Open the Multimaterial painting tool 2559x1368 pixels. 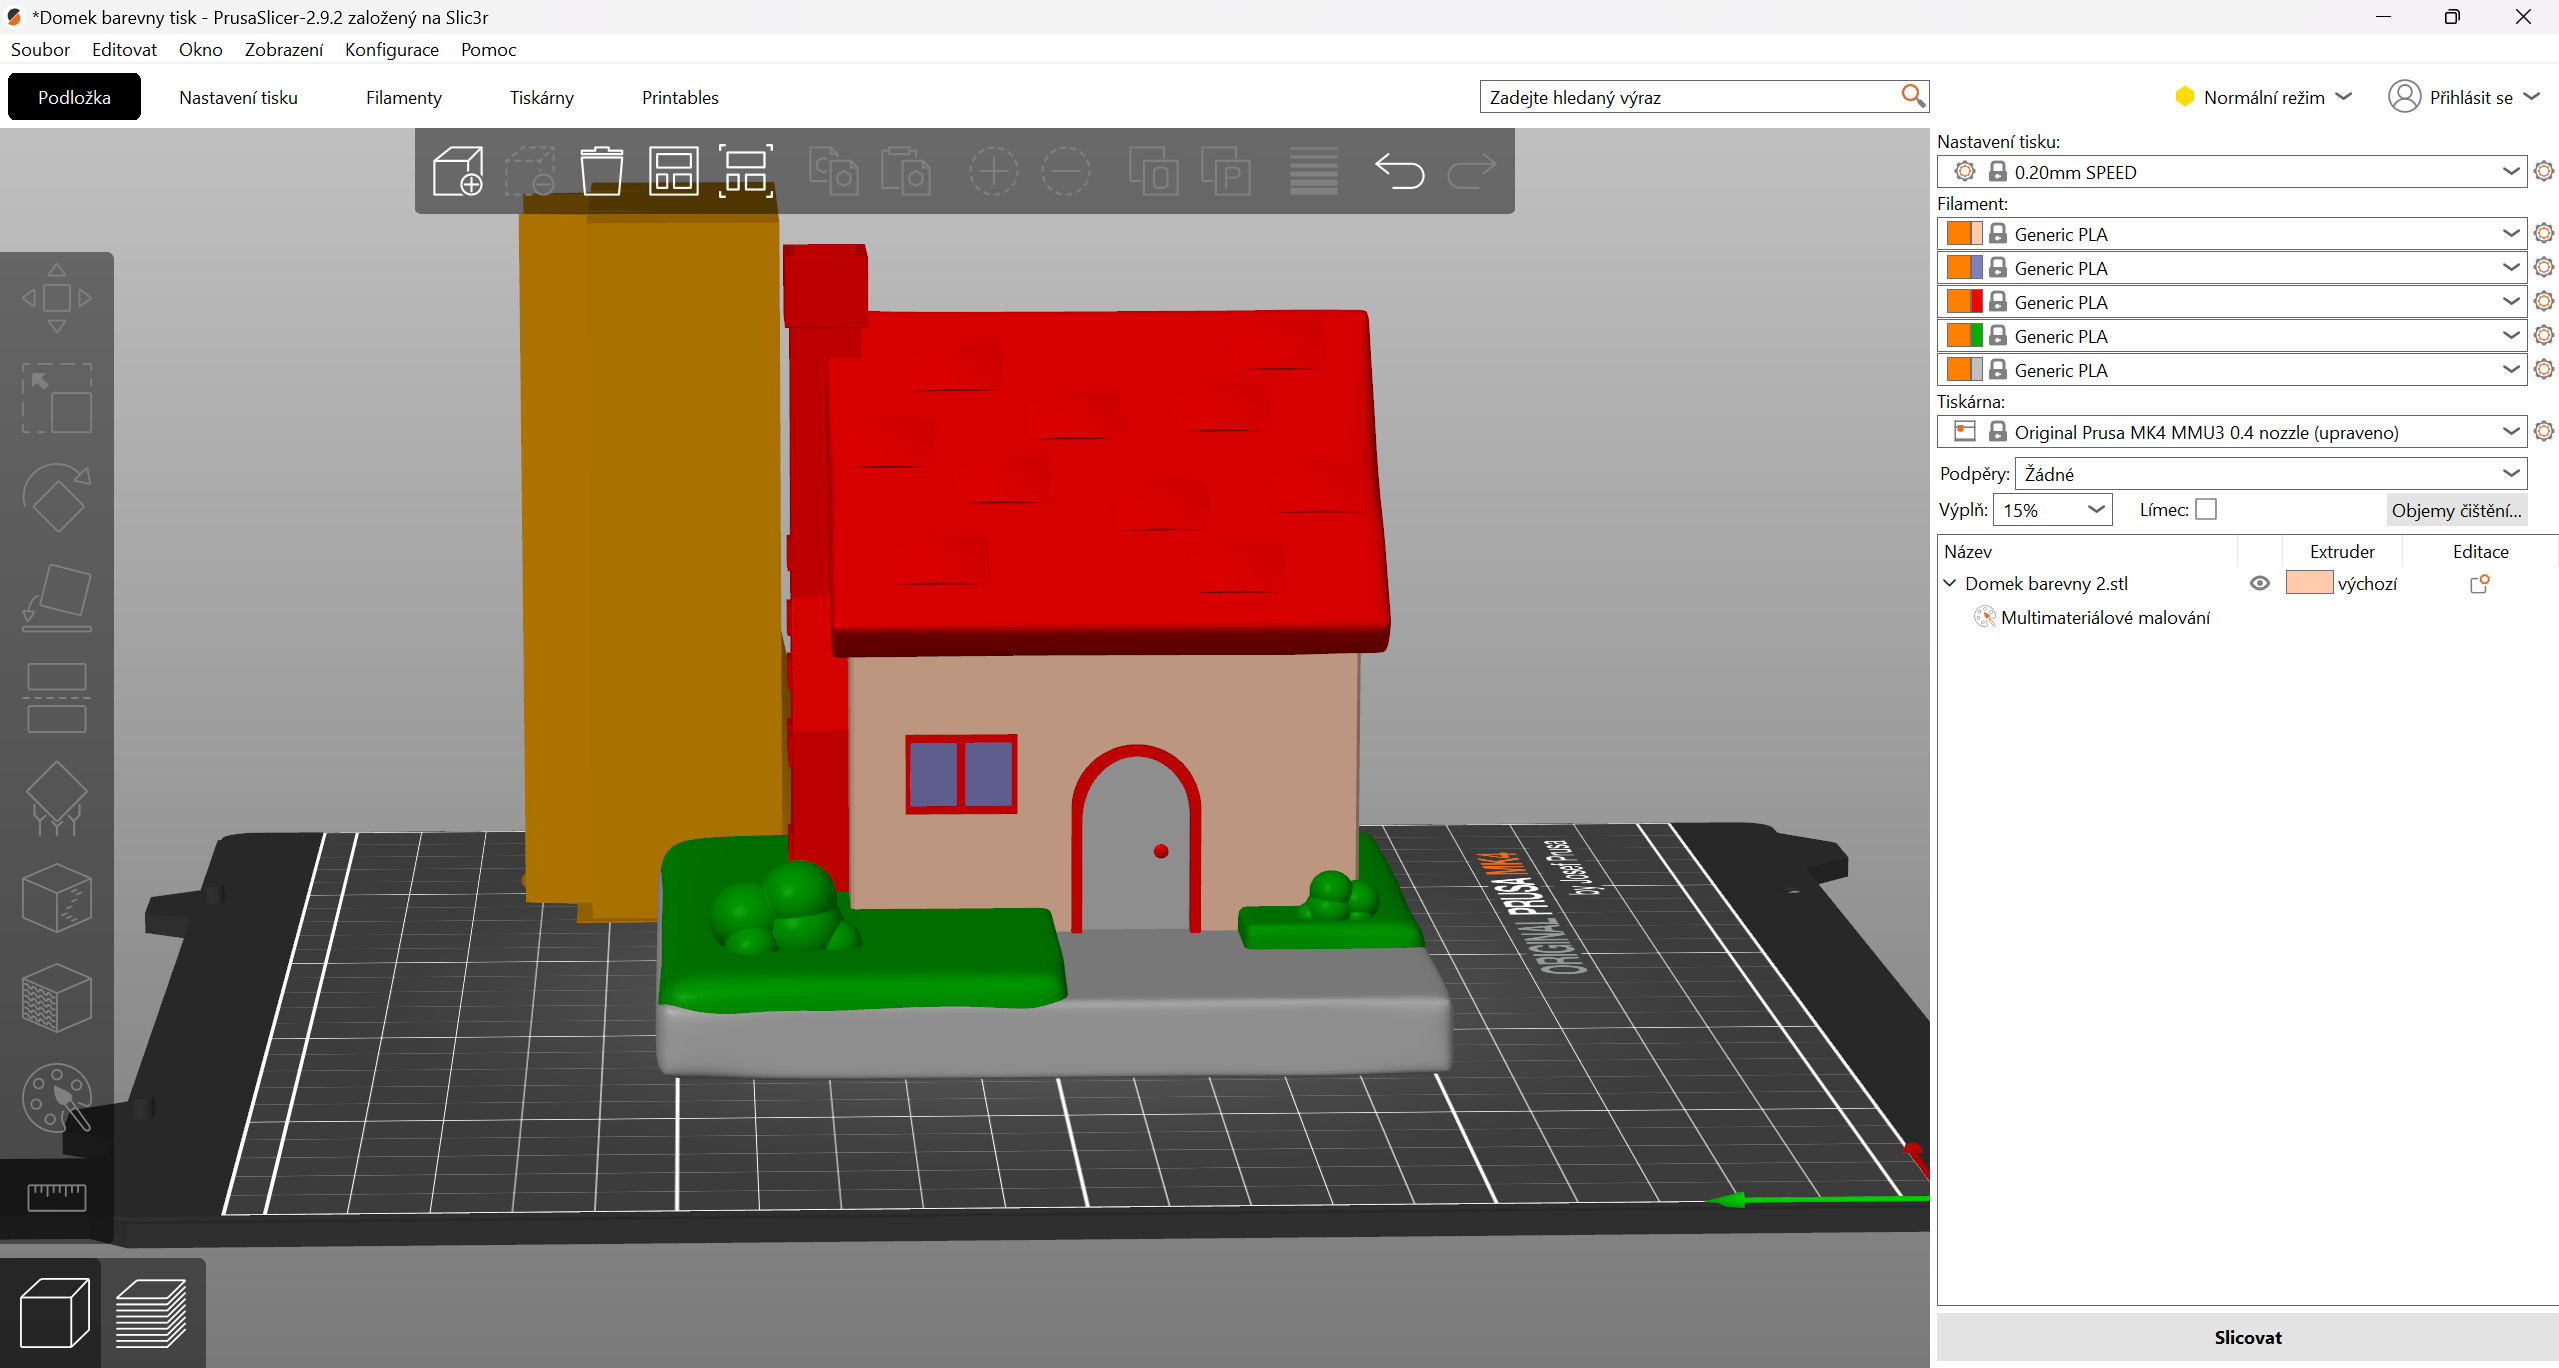click(57, 1098)
